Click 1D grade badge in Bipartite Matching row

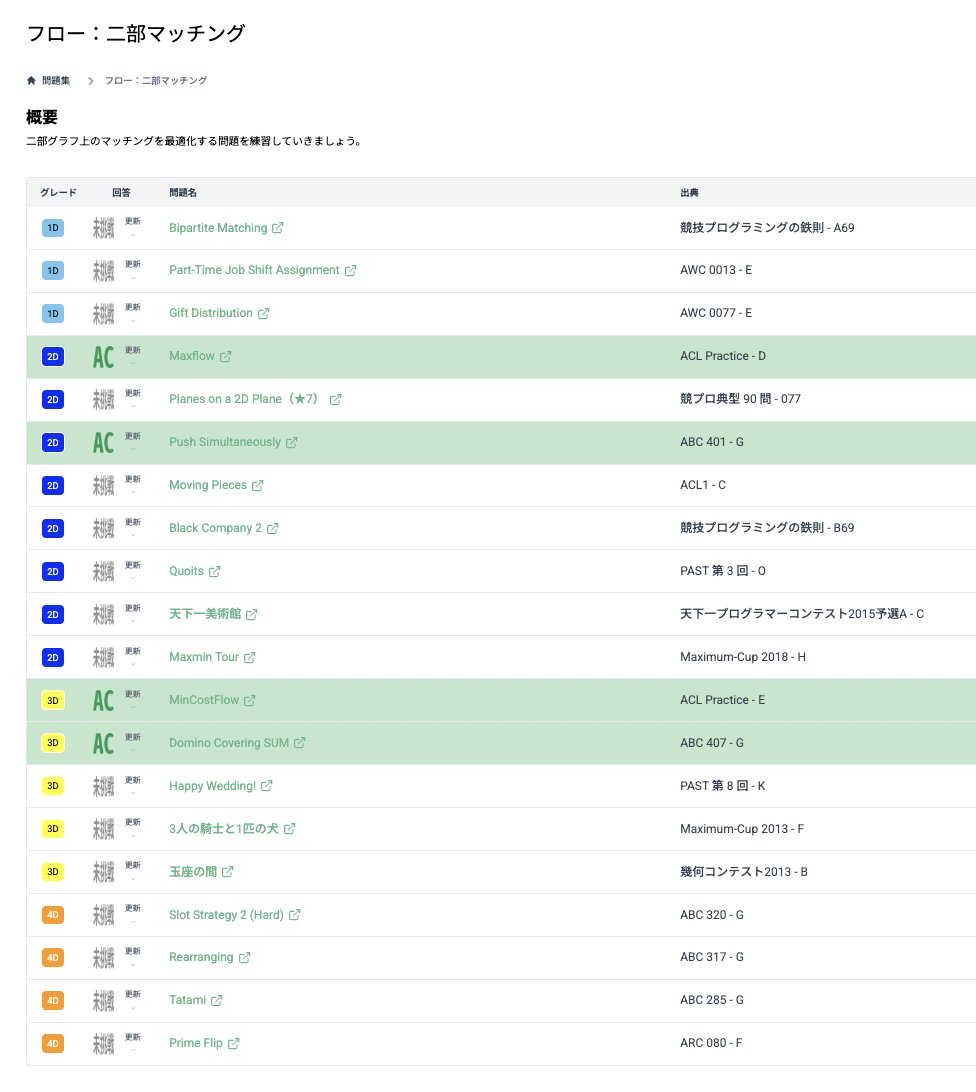pyautogui.click(x=53, y=228)
